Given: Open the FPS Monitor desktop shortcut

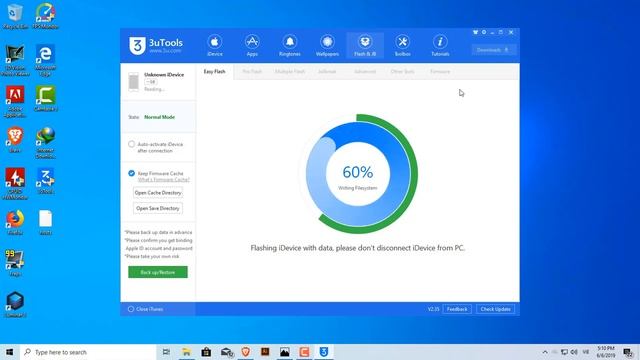Looking at the screenshot, I should point(45,17).
